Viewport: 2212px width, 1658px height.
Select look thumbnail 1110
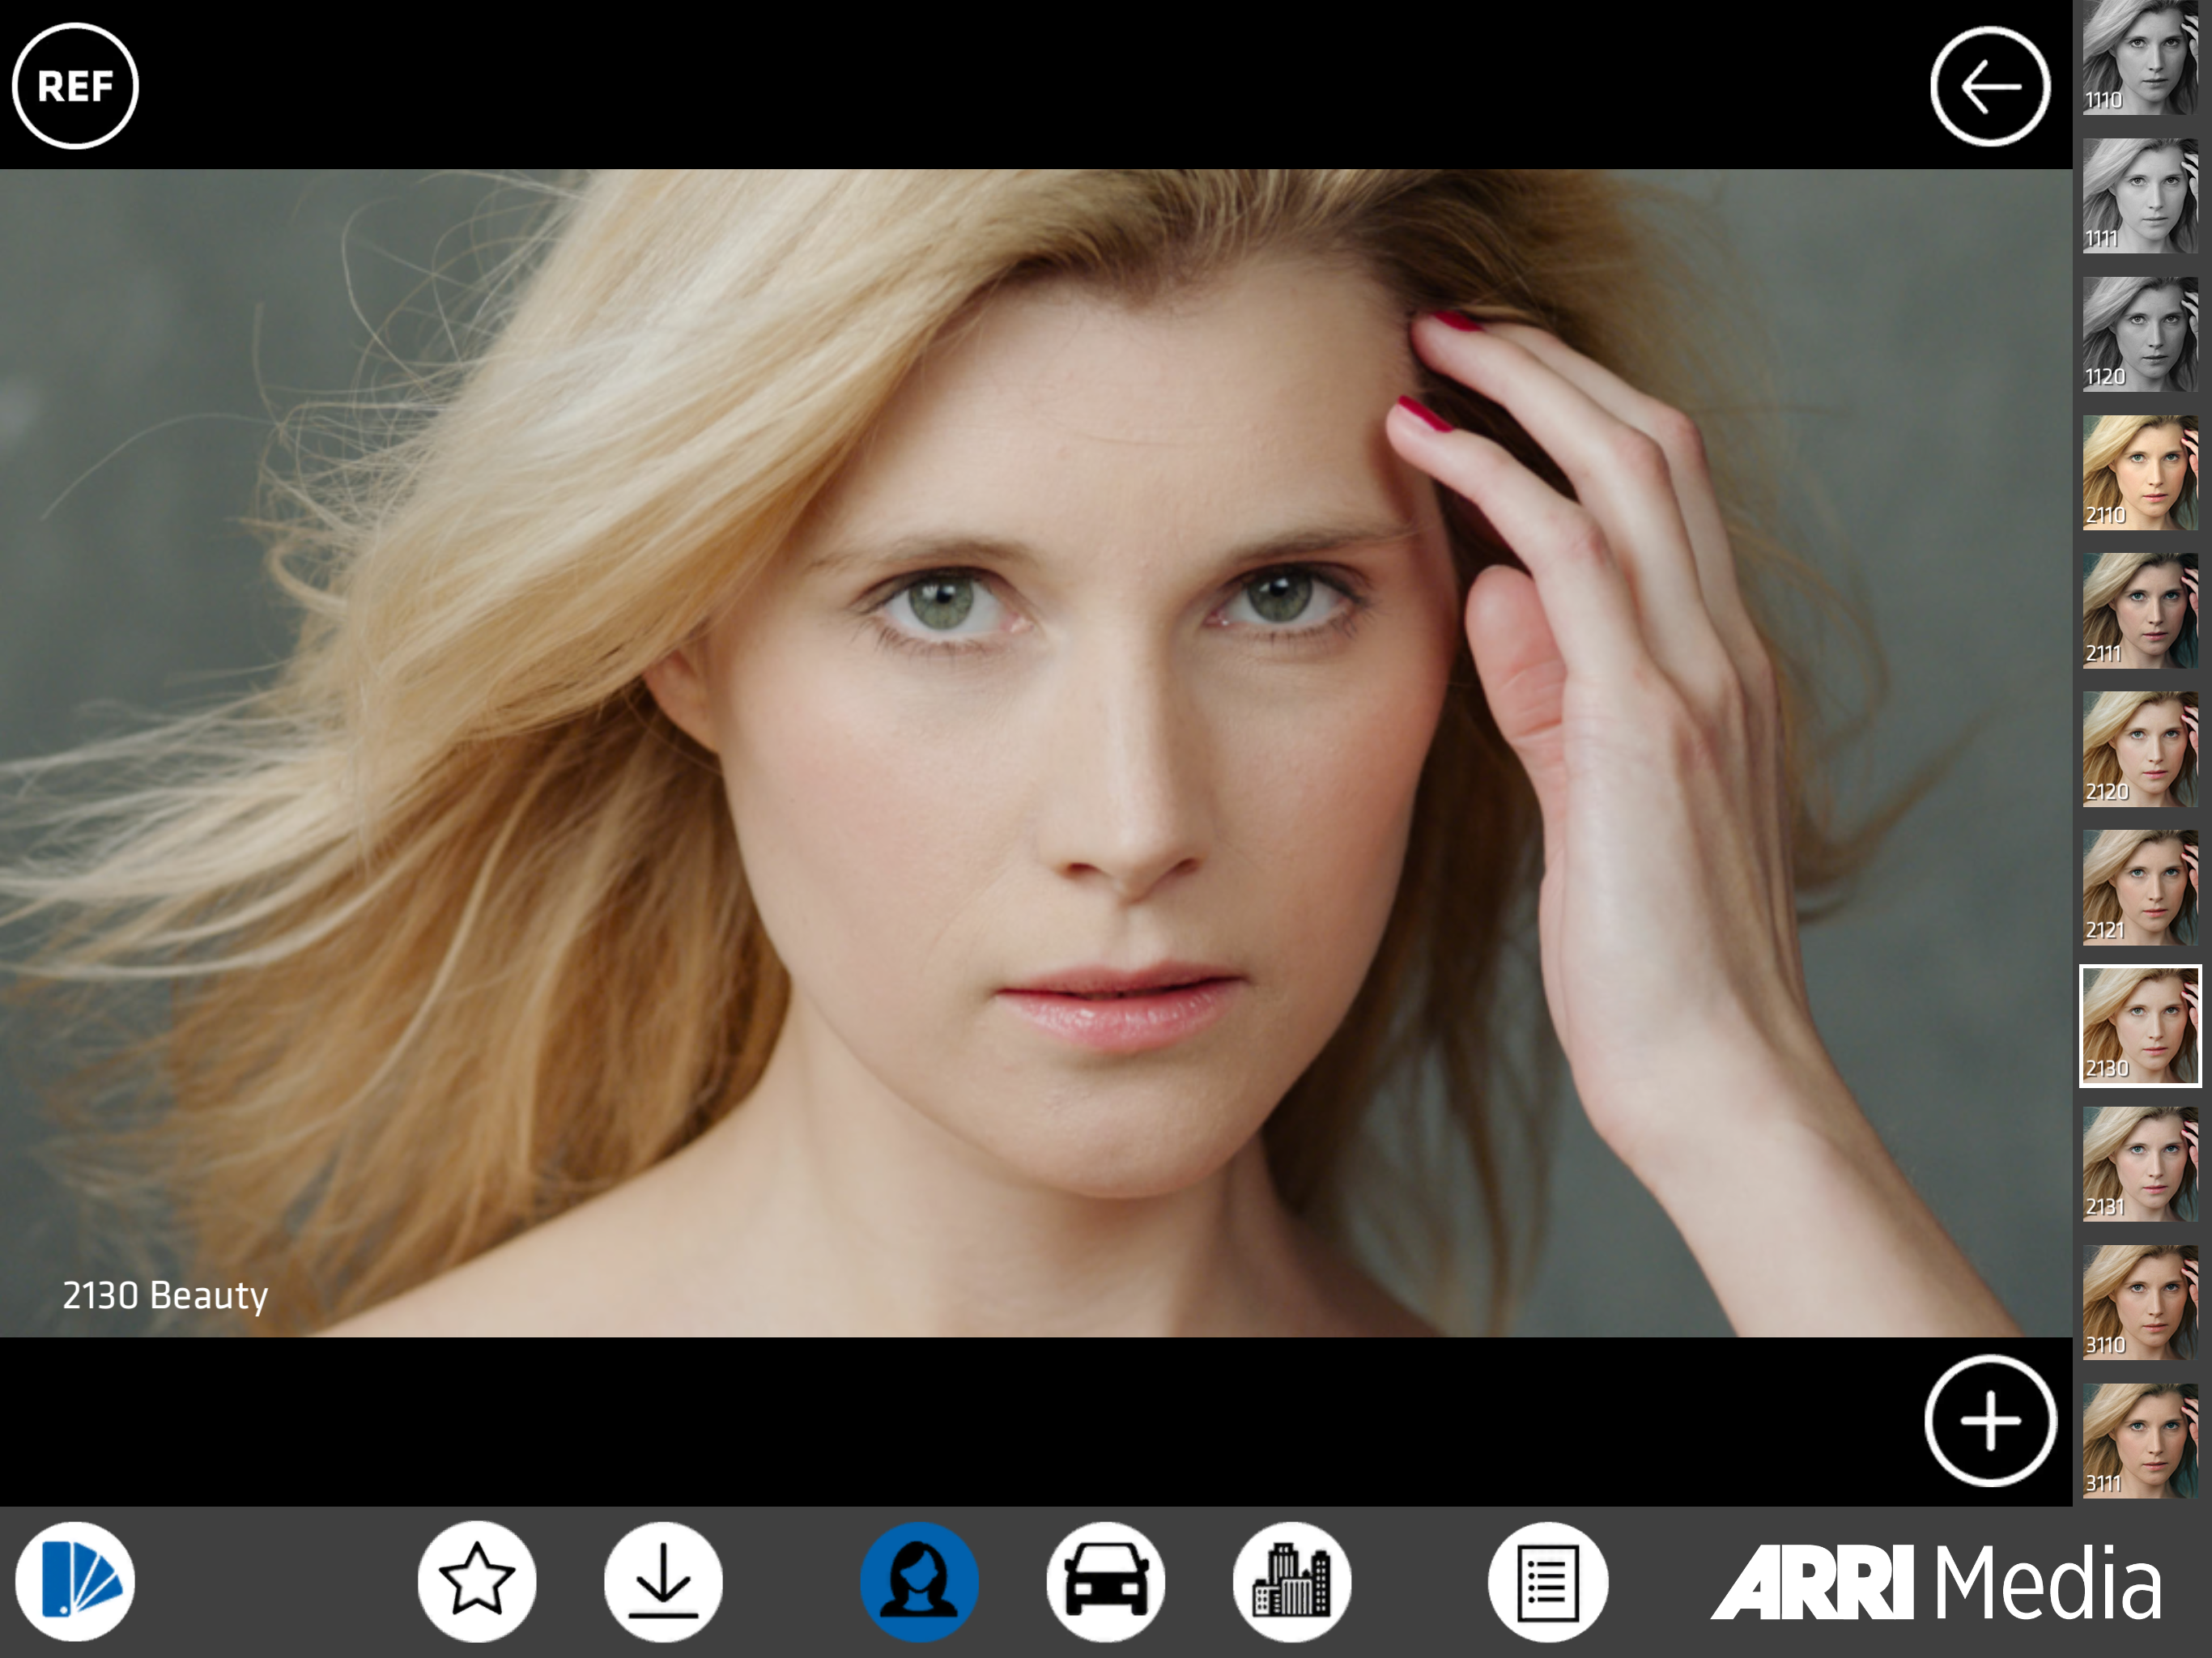[2140, 57]
